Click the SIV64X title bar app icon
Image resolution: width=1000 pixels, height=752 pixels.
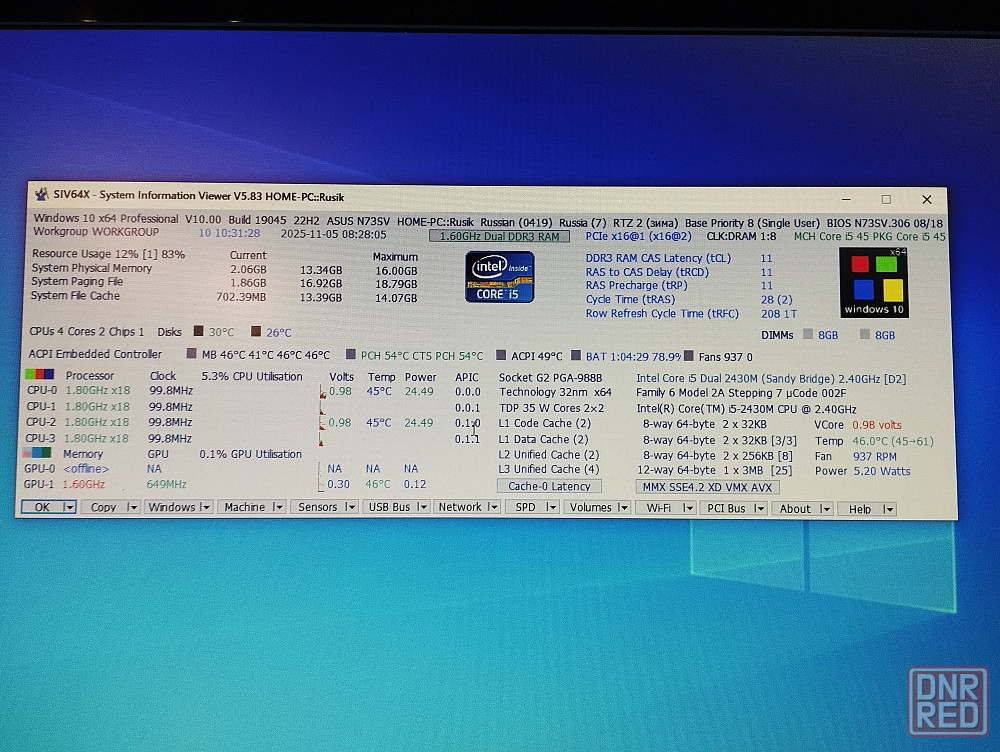point(41,198)
